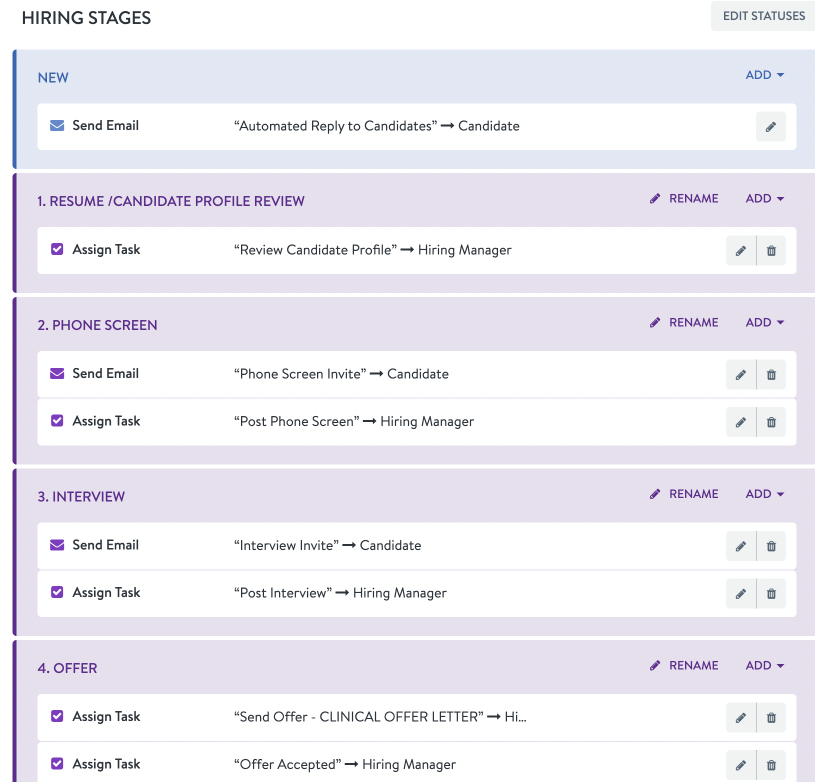Click the checkmark icon for Offer Accepted row
This screenshot has width=815, height=782.
(57, 763)
